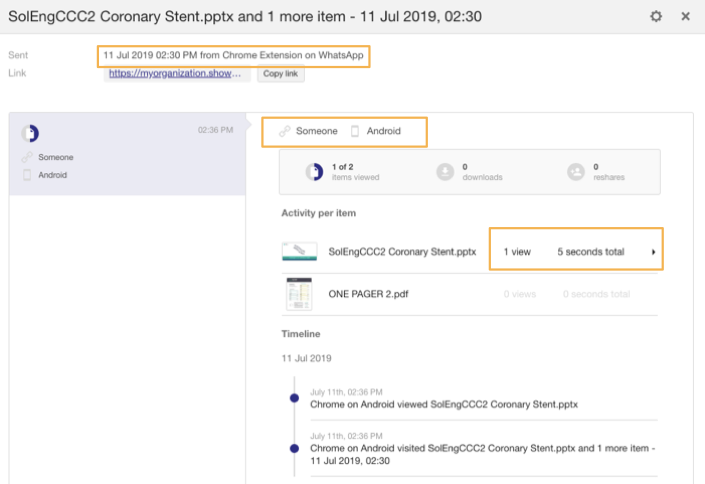The height and width of the screenshot is (484, 705).
Task: Click the SolEngCCC2 Coronary Stent.pptx file name
Action: point(402,252)
